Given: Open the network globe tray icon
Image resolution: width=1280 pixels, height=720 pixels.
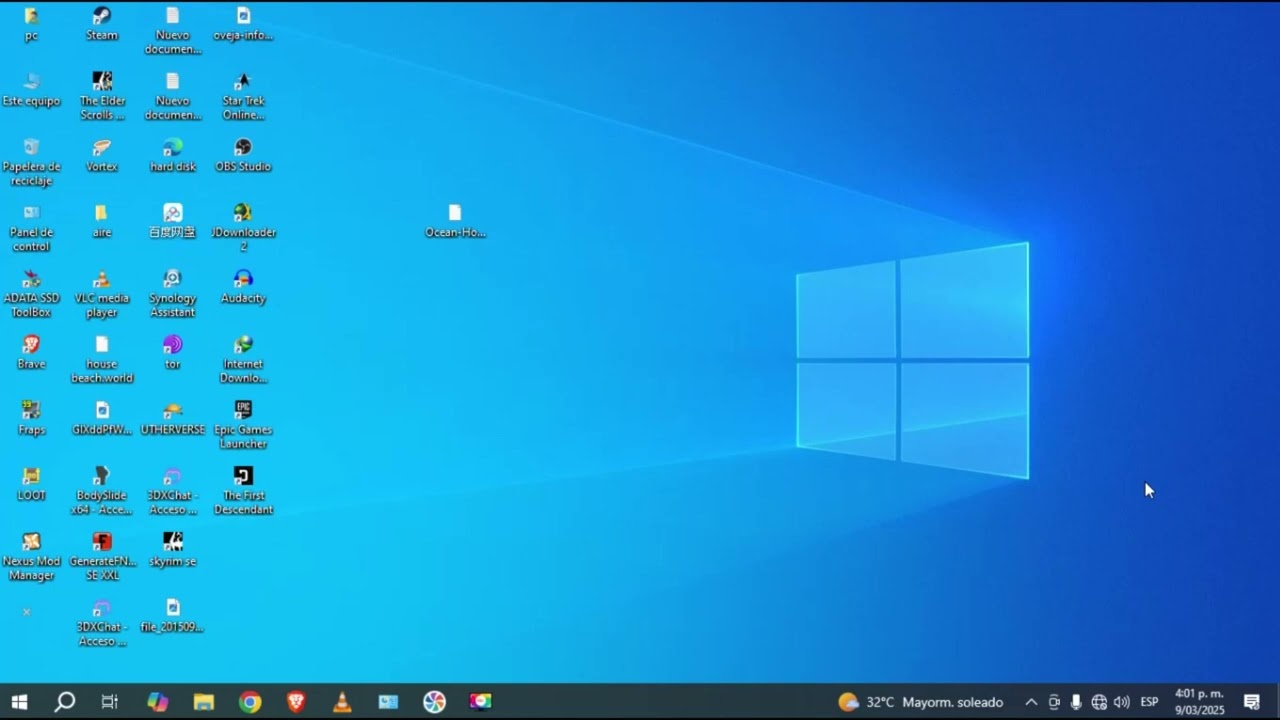Looking at the screenshot, I should coord(1099,702).
